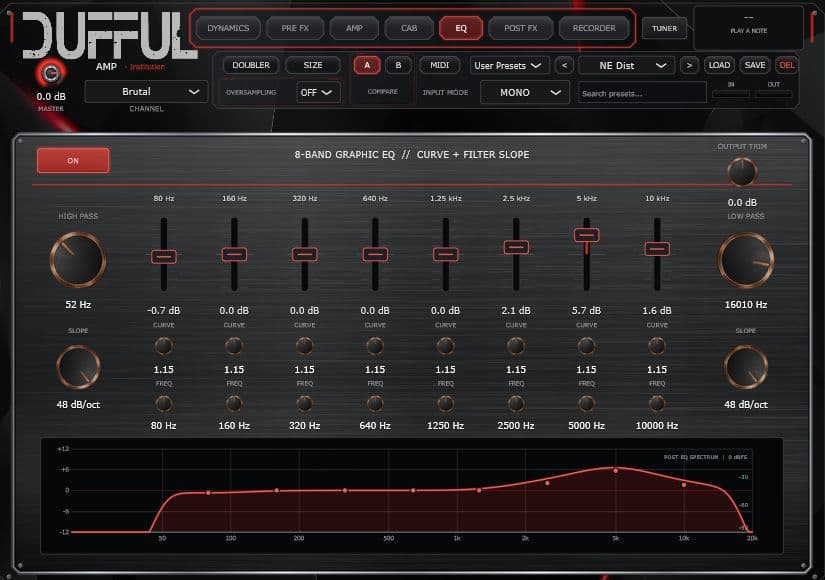The image size is (825, 580).
Task: Open the Oversampling OFF dropdown
Action: click(318, 93)
